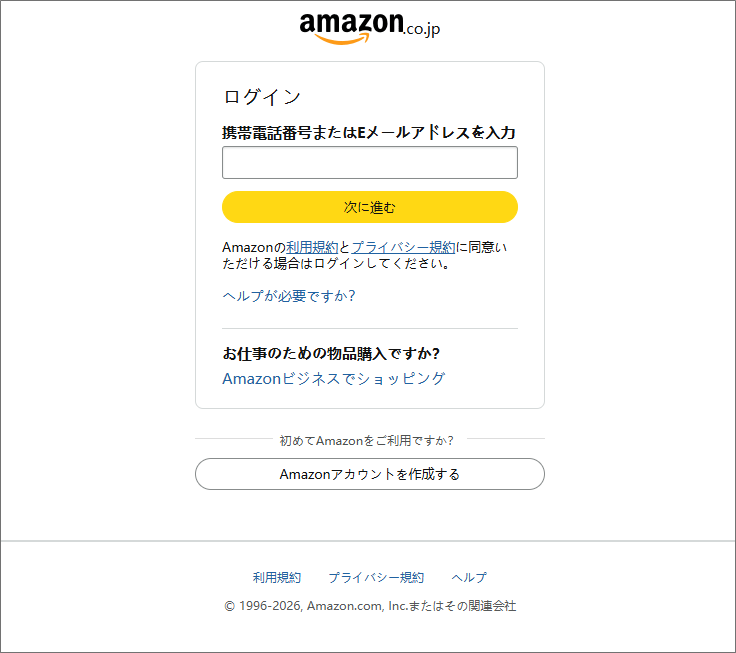Click the footer ヘルプ link
Screen dimensions: 736x653
[x=468, y=577]
